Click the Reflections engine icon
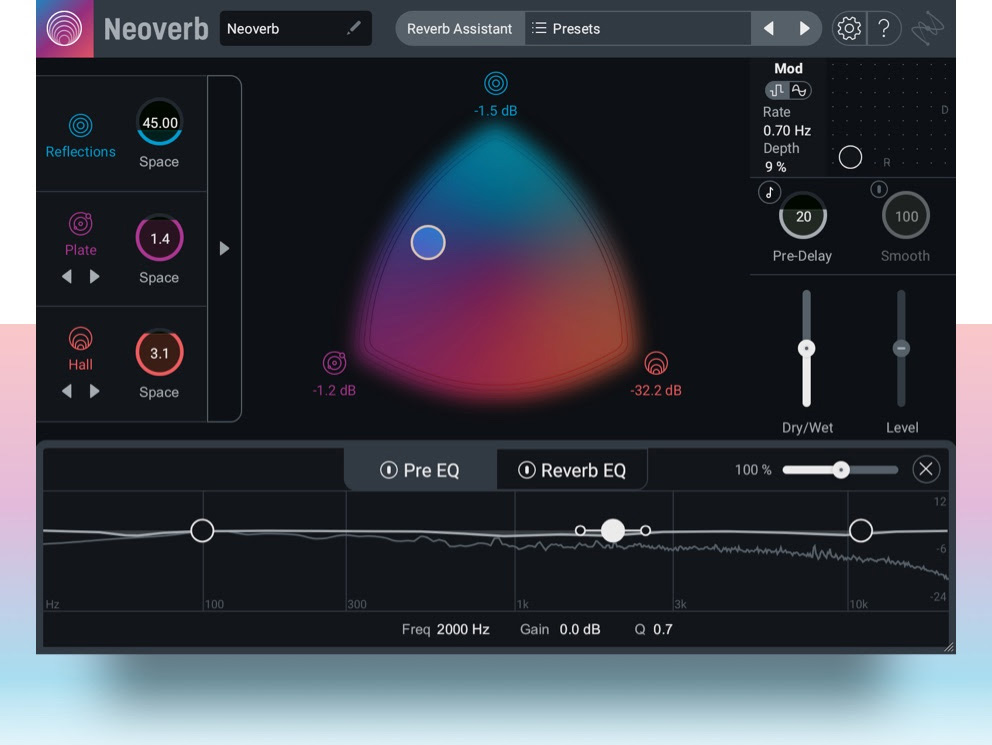The height and width of the screenshot is (745, 992). pos(80,125)
